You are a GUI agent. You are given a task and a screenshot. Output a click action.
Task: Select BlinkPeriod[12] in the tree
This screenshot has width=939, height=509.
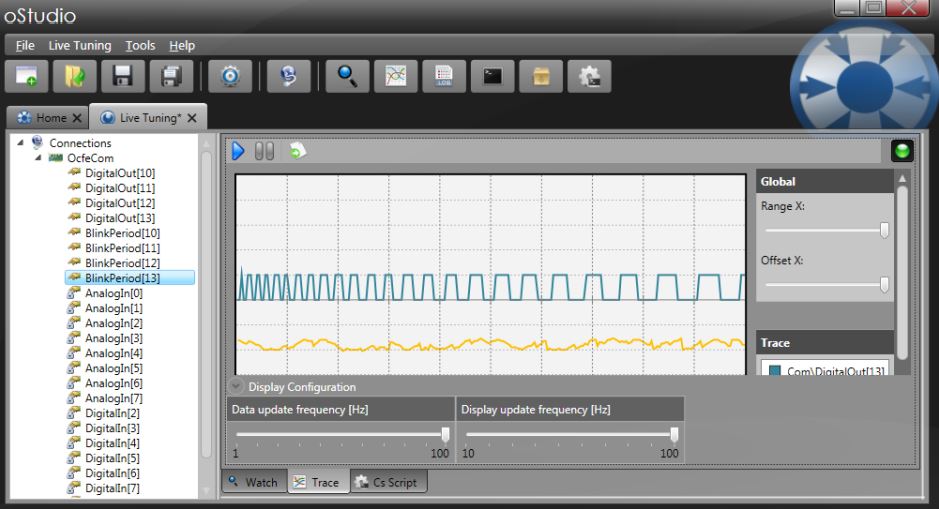click(122, 263)
